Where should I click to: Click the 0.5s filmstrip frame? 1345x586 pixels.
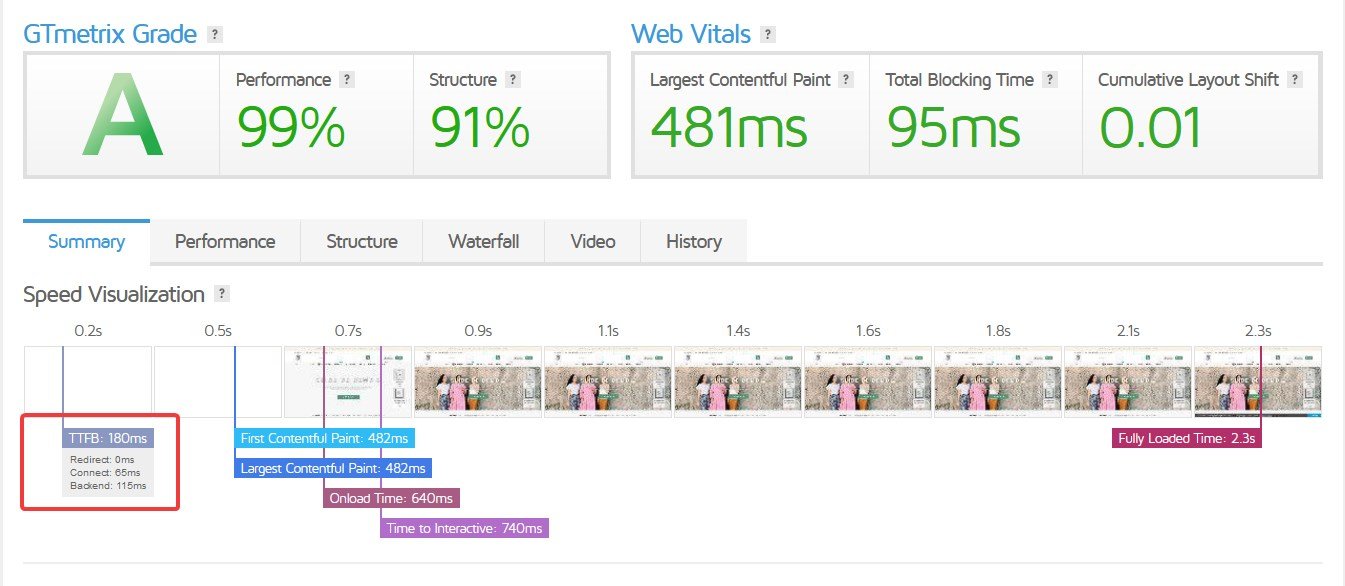tap(218, 382)
